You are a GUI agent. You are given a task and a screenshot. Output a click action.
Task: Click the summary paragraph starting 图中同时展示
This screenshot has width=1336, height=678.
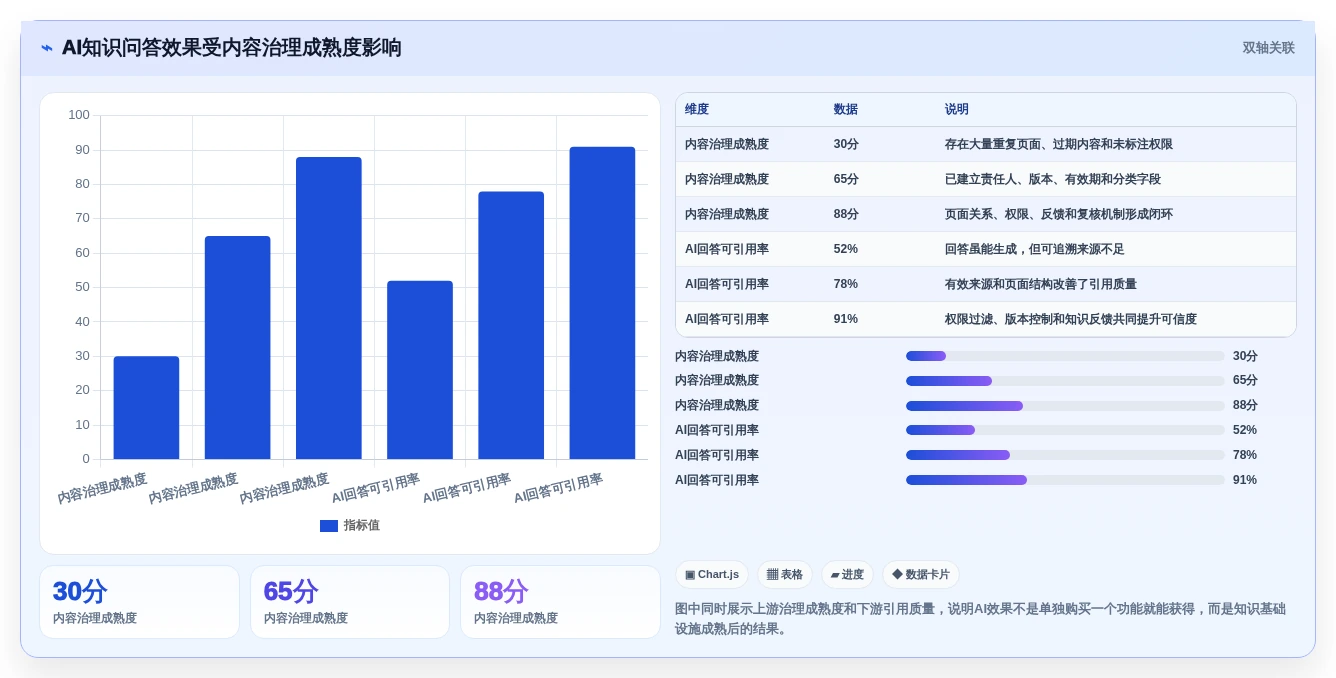point(980,618)
